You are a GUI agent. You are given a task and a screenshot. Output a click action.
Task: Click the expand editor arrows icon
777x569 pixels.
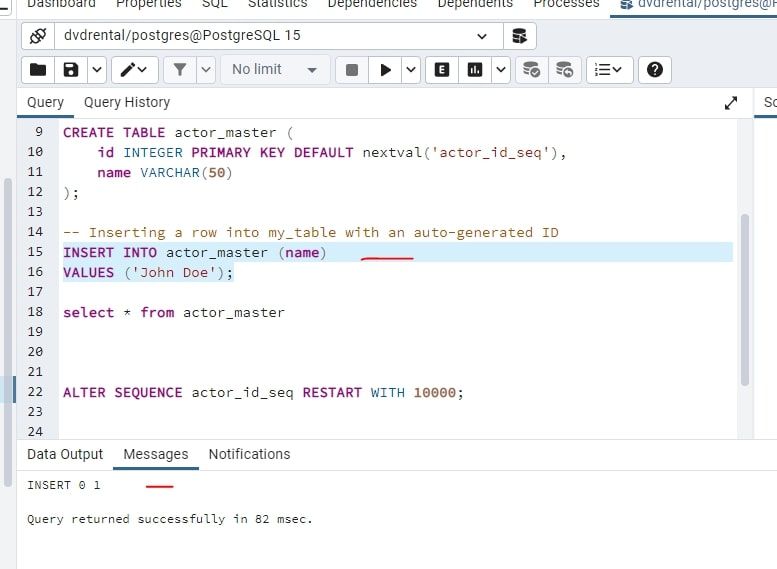coord(731,103)
